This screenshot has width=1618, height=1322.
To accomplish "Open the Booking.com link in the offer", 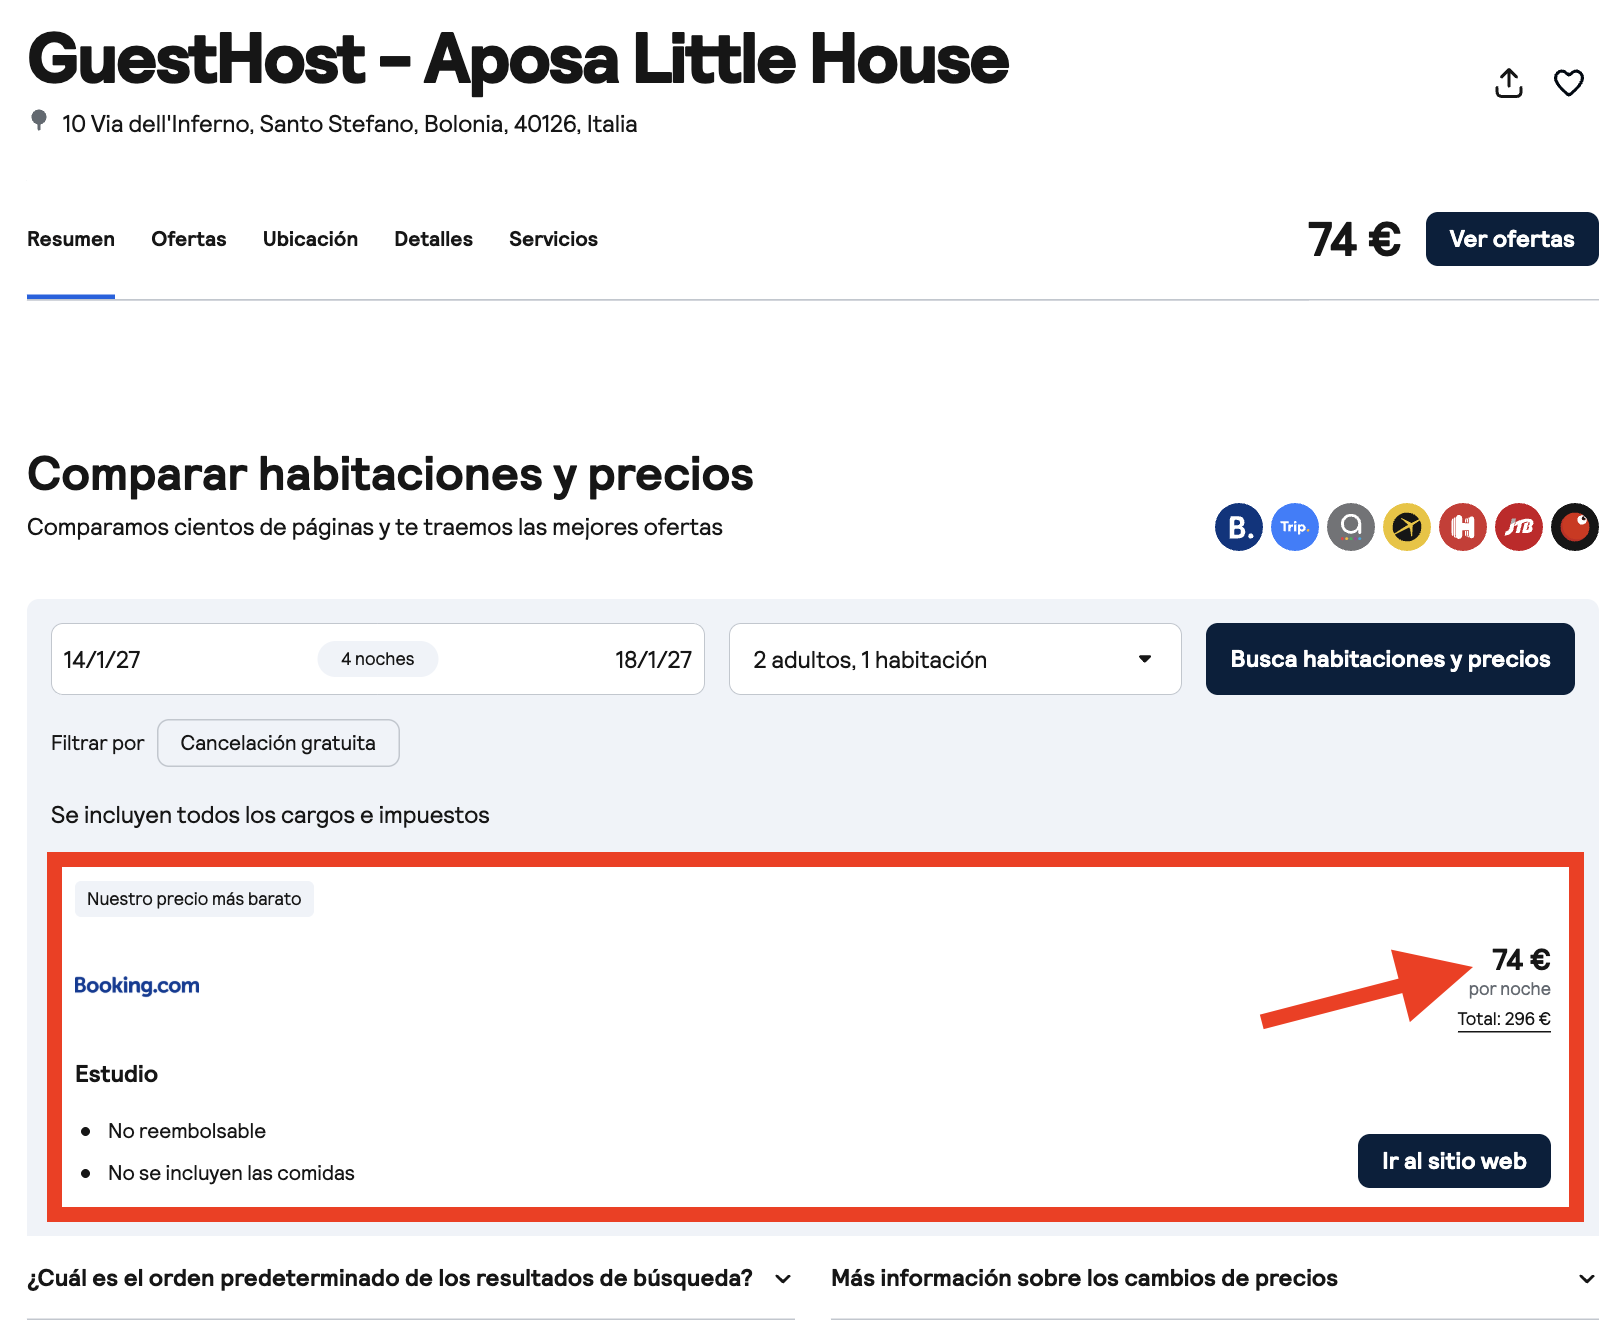I will tap(137, 985).
